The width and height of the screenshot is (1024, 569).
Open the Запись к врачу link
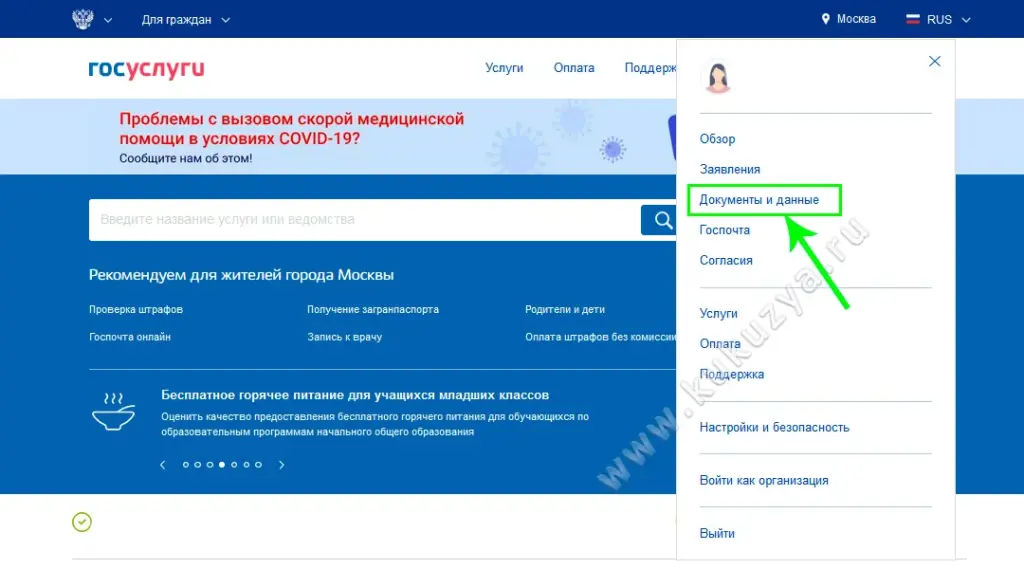pyautogui.click(x=344, y=337)
